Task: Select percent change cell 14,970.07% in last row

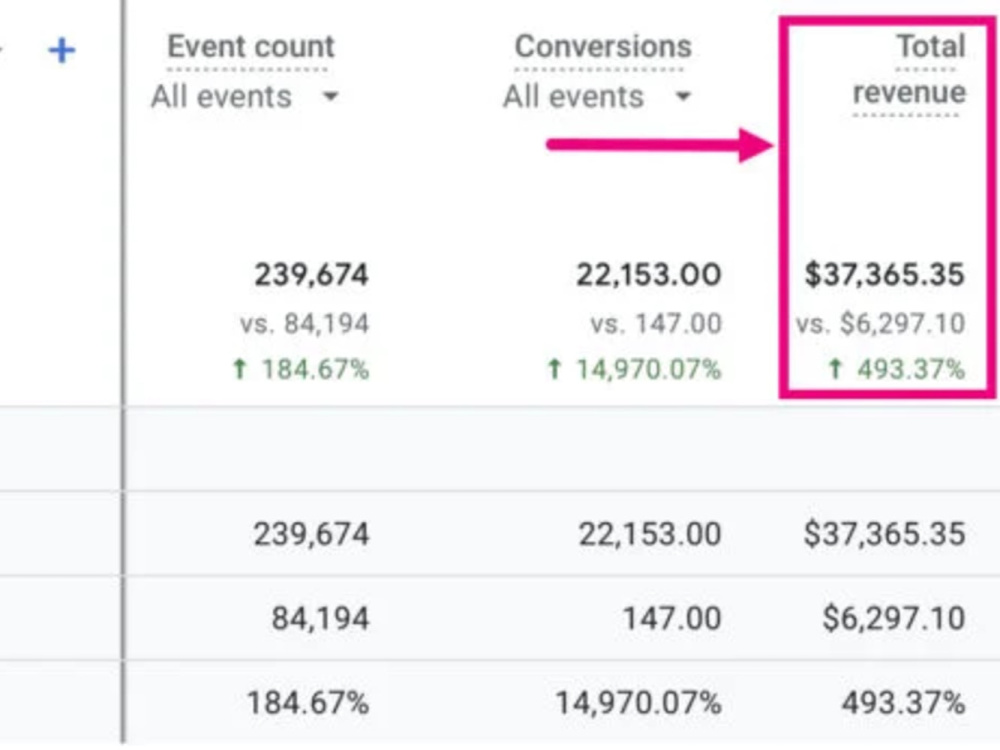Action: (x=638, y=703)
